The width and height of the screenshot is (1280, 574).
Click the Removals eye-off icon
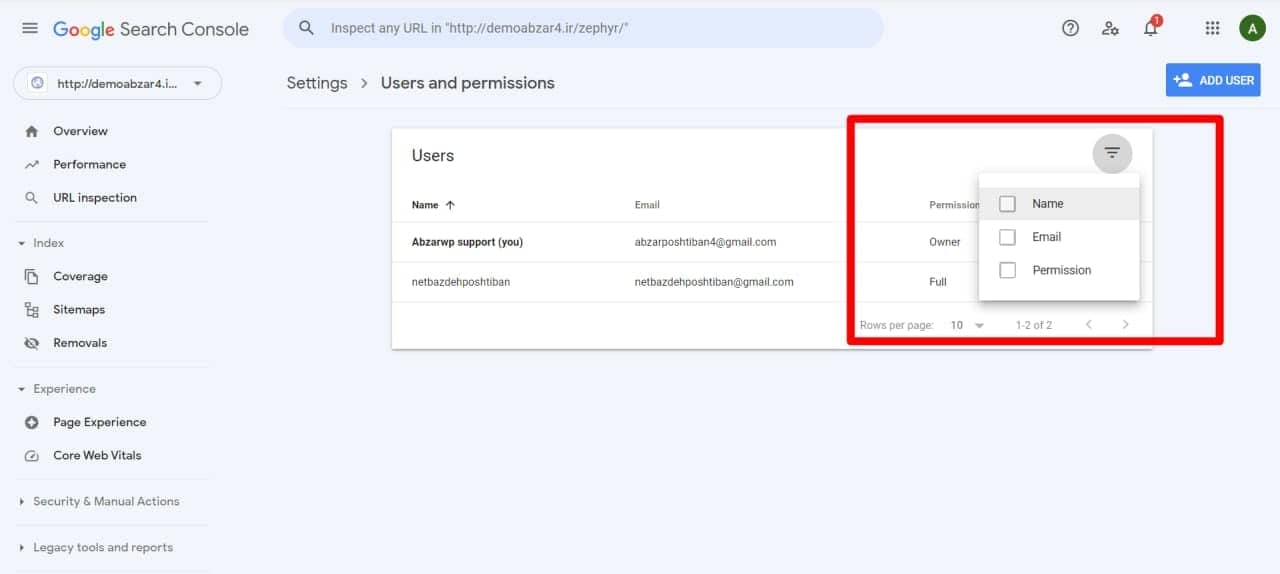pos(32,343)
